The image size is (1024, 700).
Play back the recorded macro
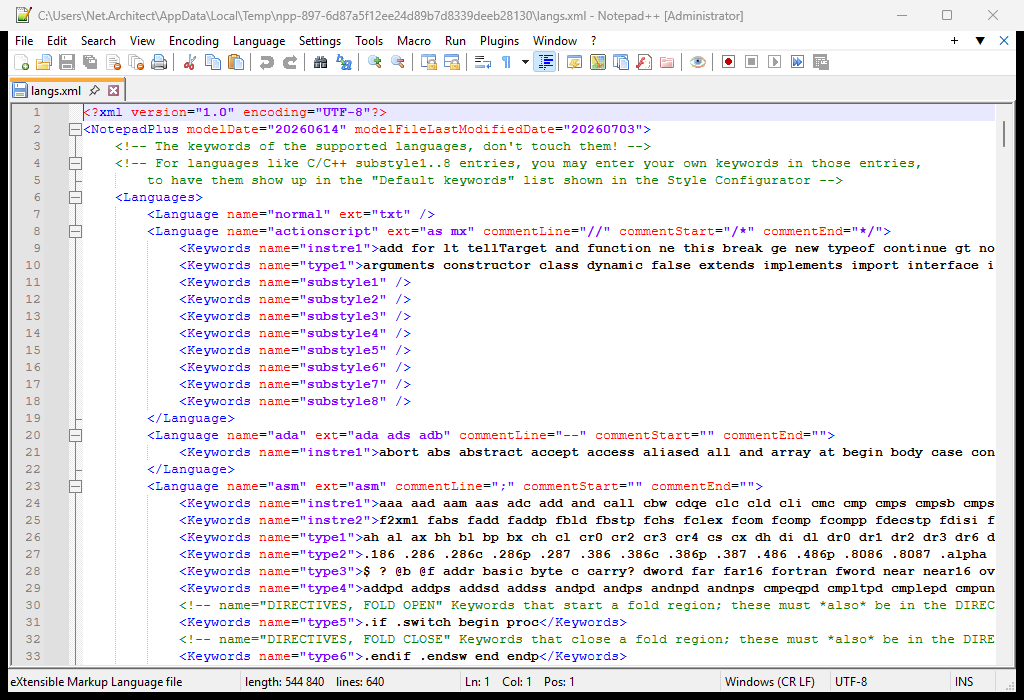pos(775,62)
